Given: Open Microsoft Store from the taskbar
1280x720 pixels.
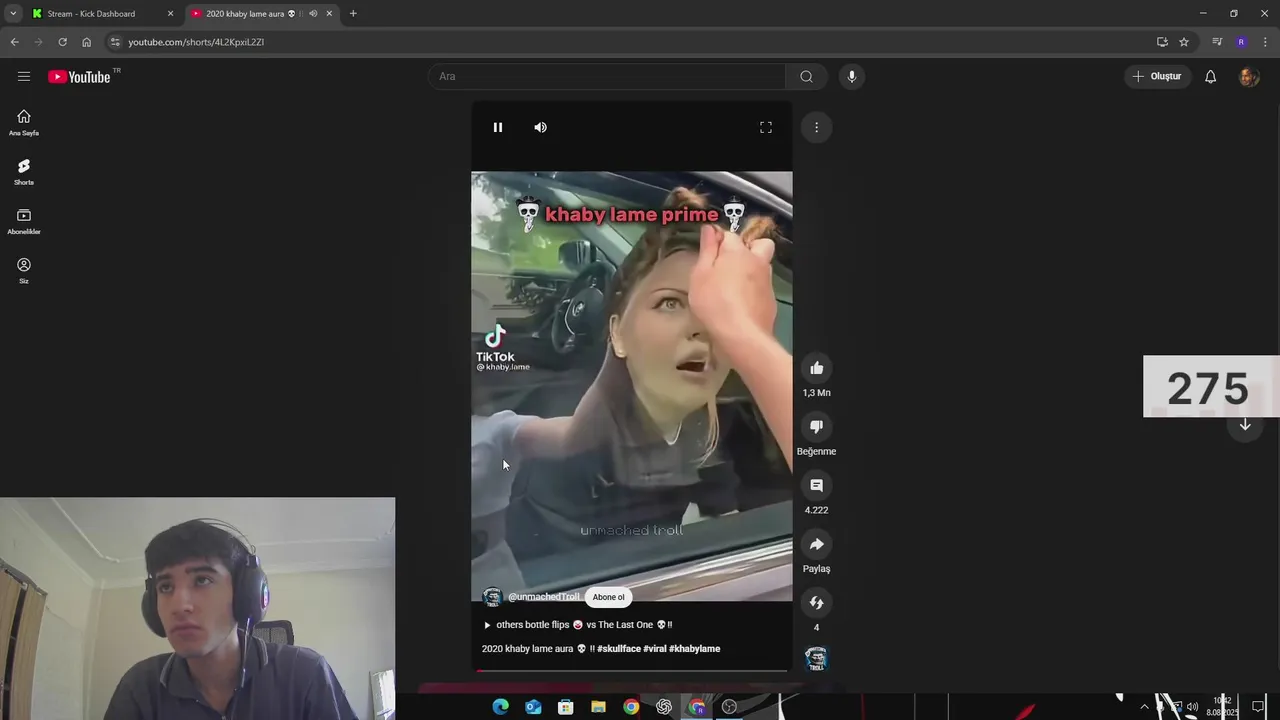Looking at the screenshot, I should tap(565, 707).
